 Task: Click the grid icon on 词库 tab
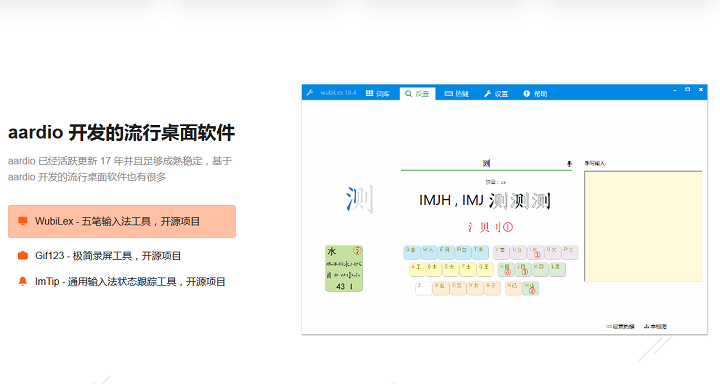(369, 94)
